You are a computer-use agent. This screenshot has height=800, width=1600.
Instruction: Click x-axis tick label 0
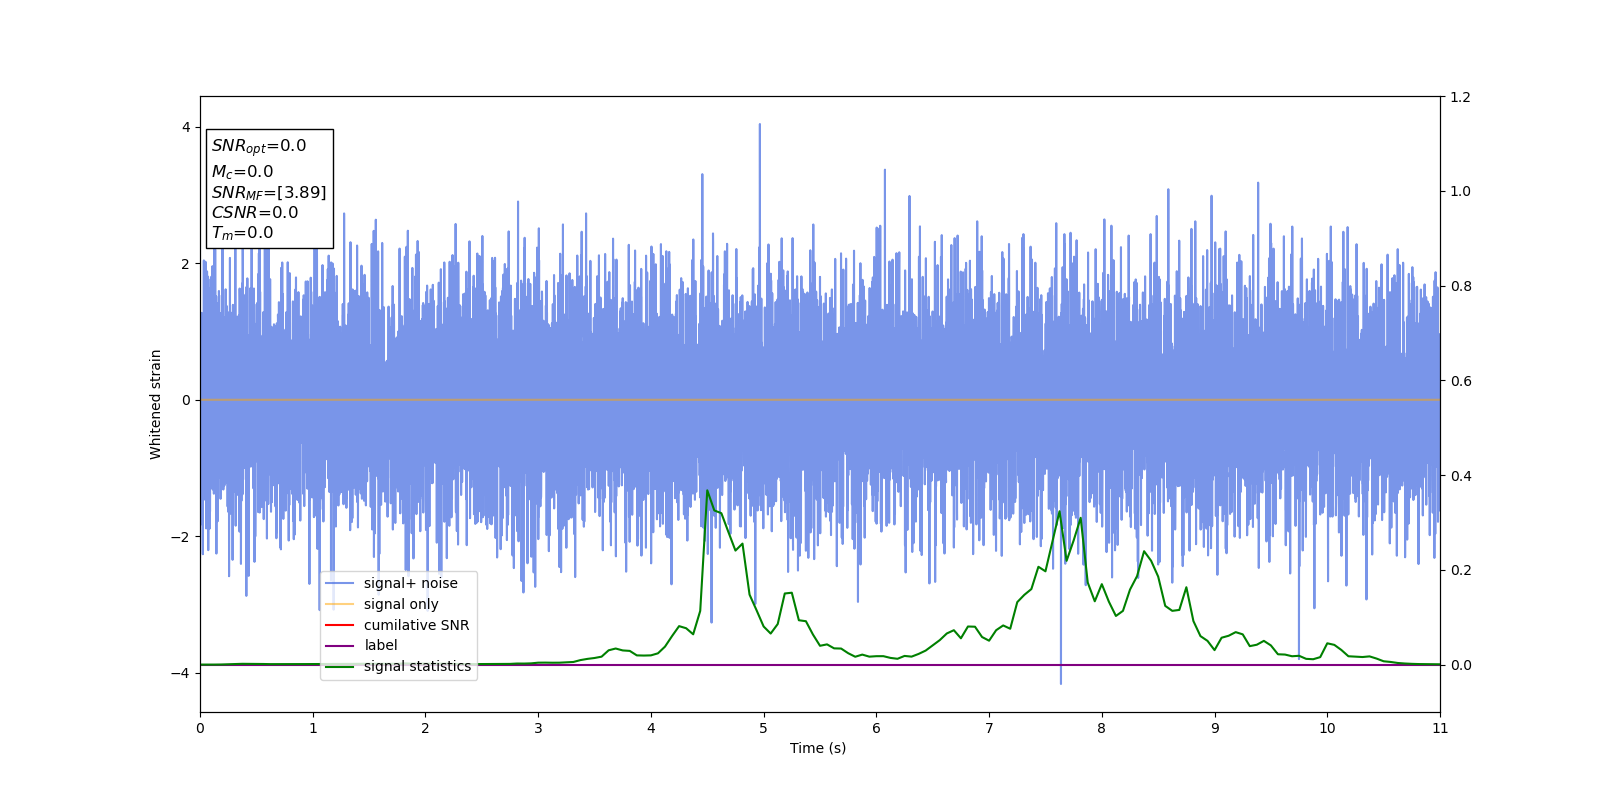[x=200, y=728]
